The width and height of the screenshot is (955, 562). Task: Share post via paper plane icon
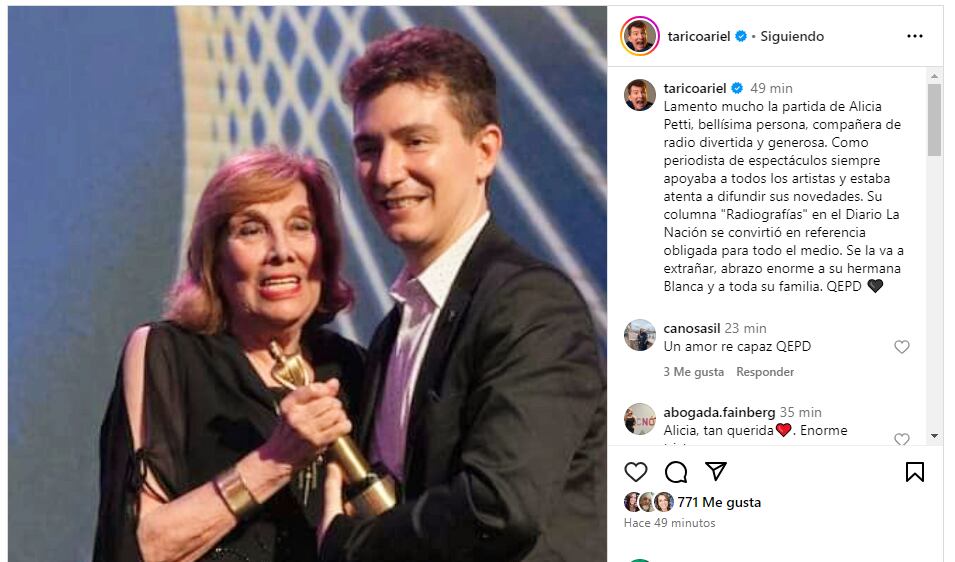coord(716,471)
